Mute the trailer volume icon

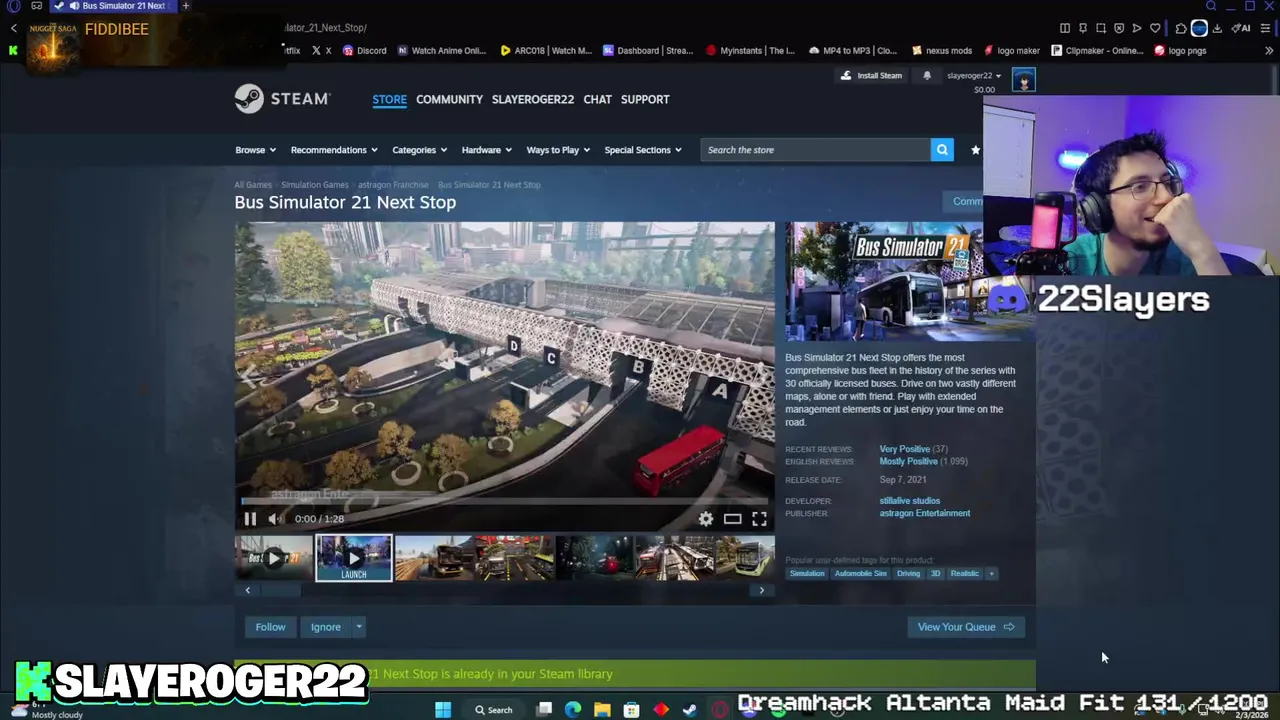275,518
